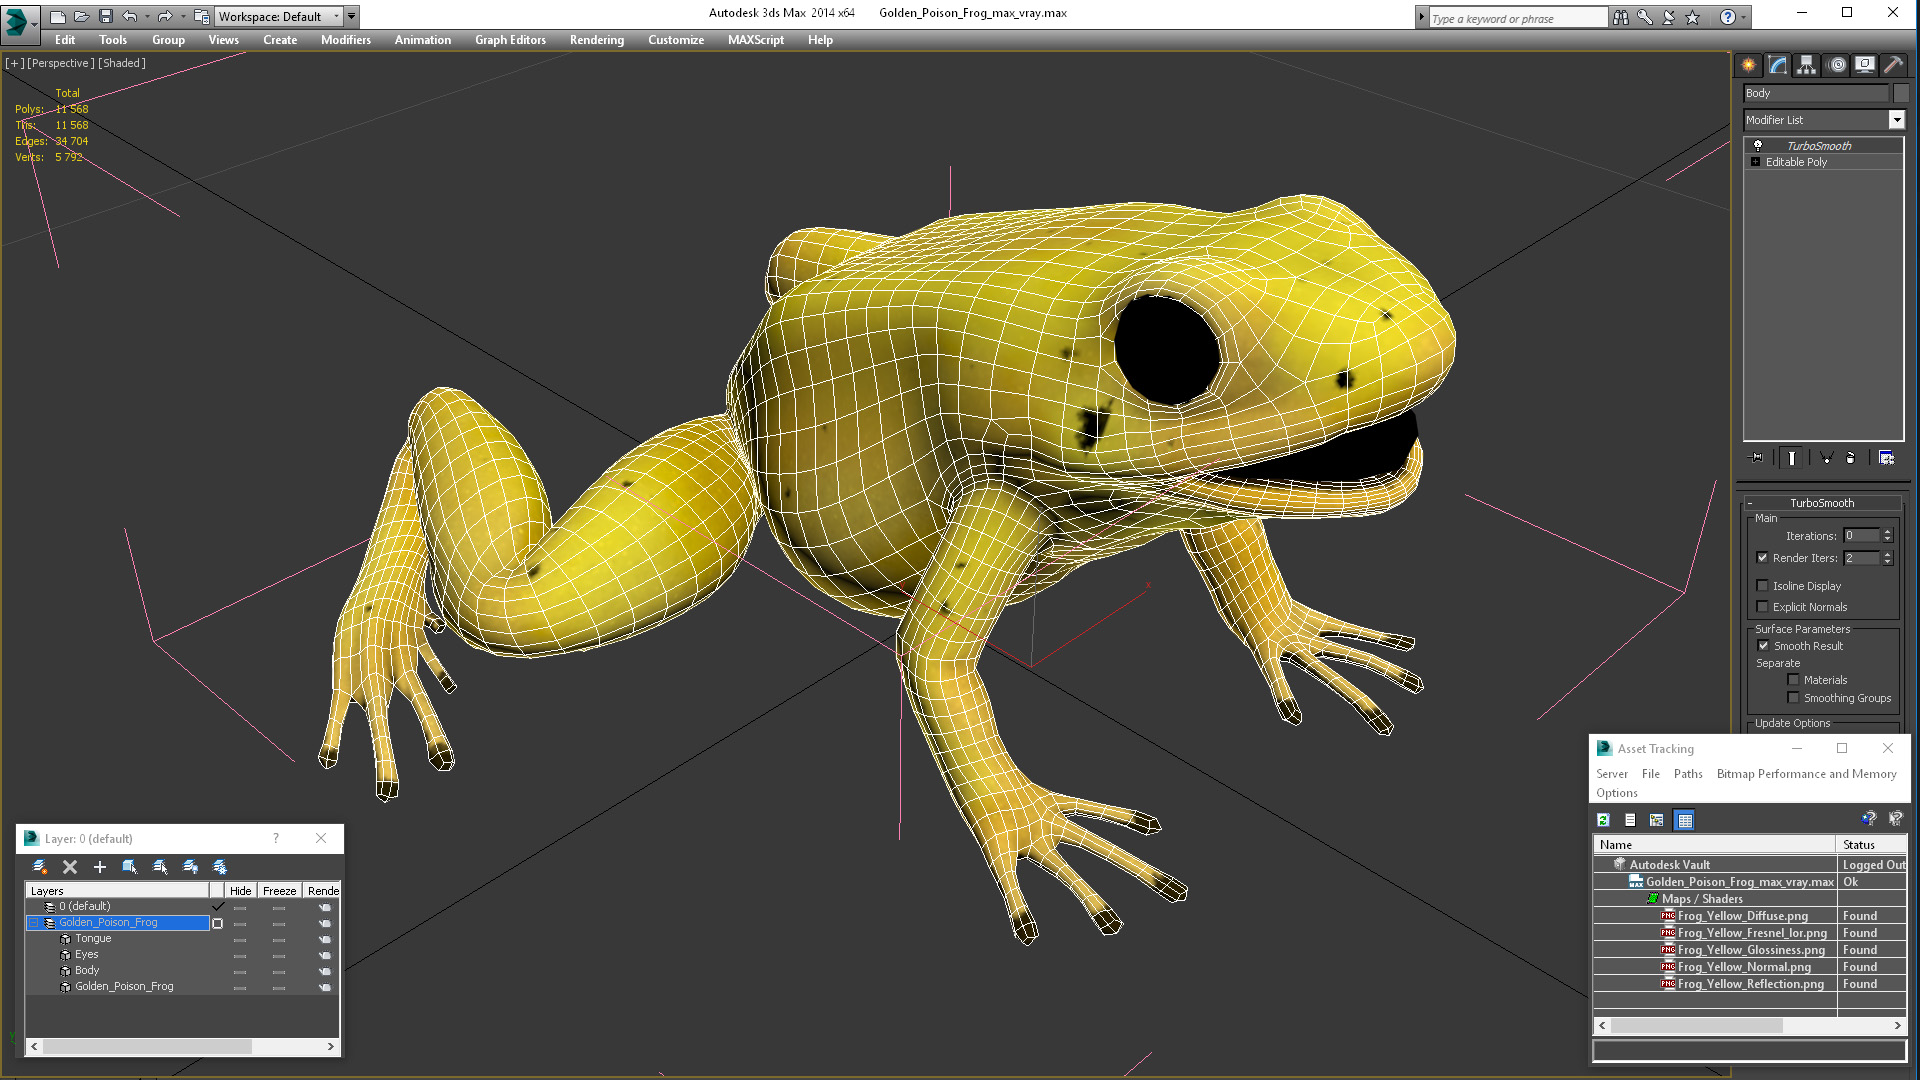Collapse the TurboSmooth rollout header
The width and height of the screenshot is (1920, 1080).
pyautogui.click(x=1822, y=503)
